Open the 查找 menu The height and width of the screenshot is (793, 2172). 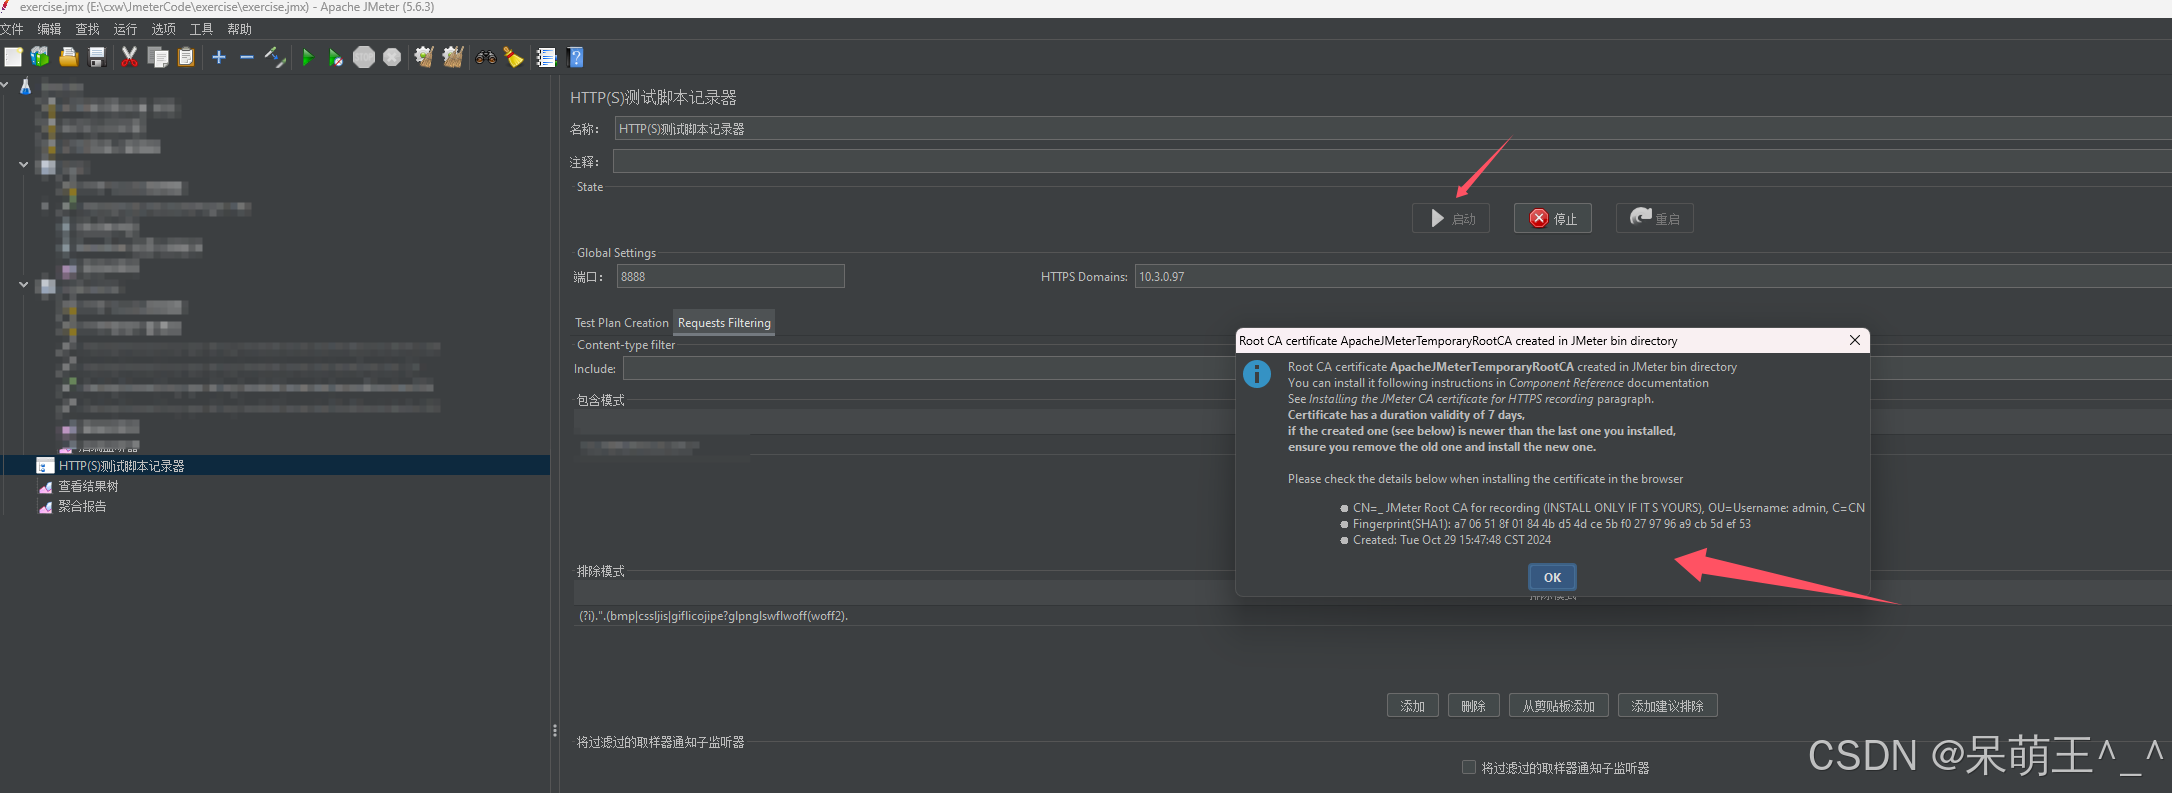[87, 29]
